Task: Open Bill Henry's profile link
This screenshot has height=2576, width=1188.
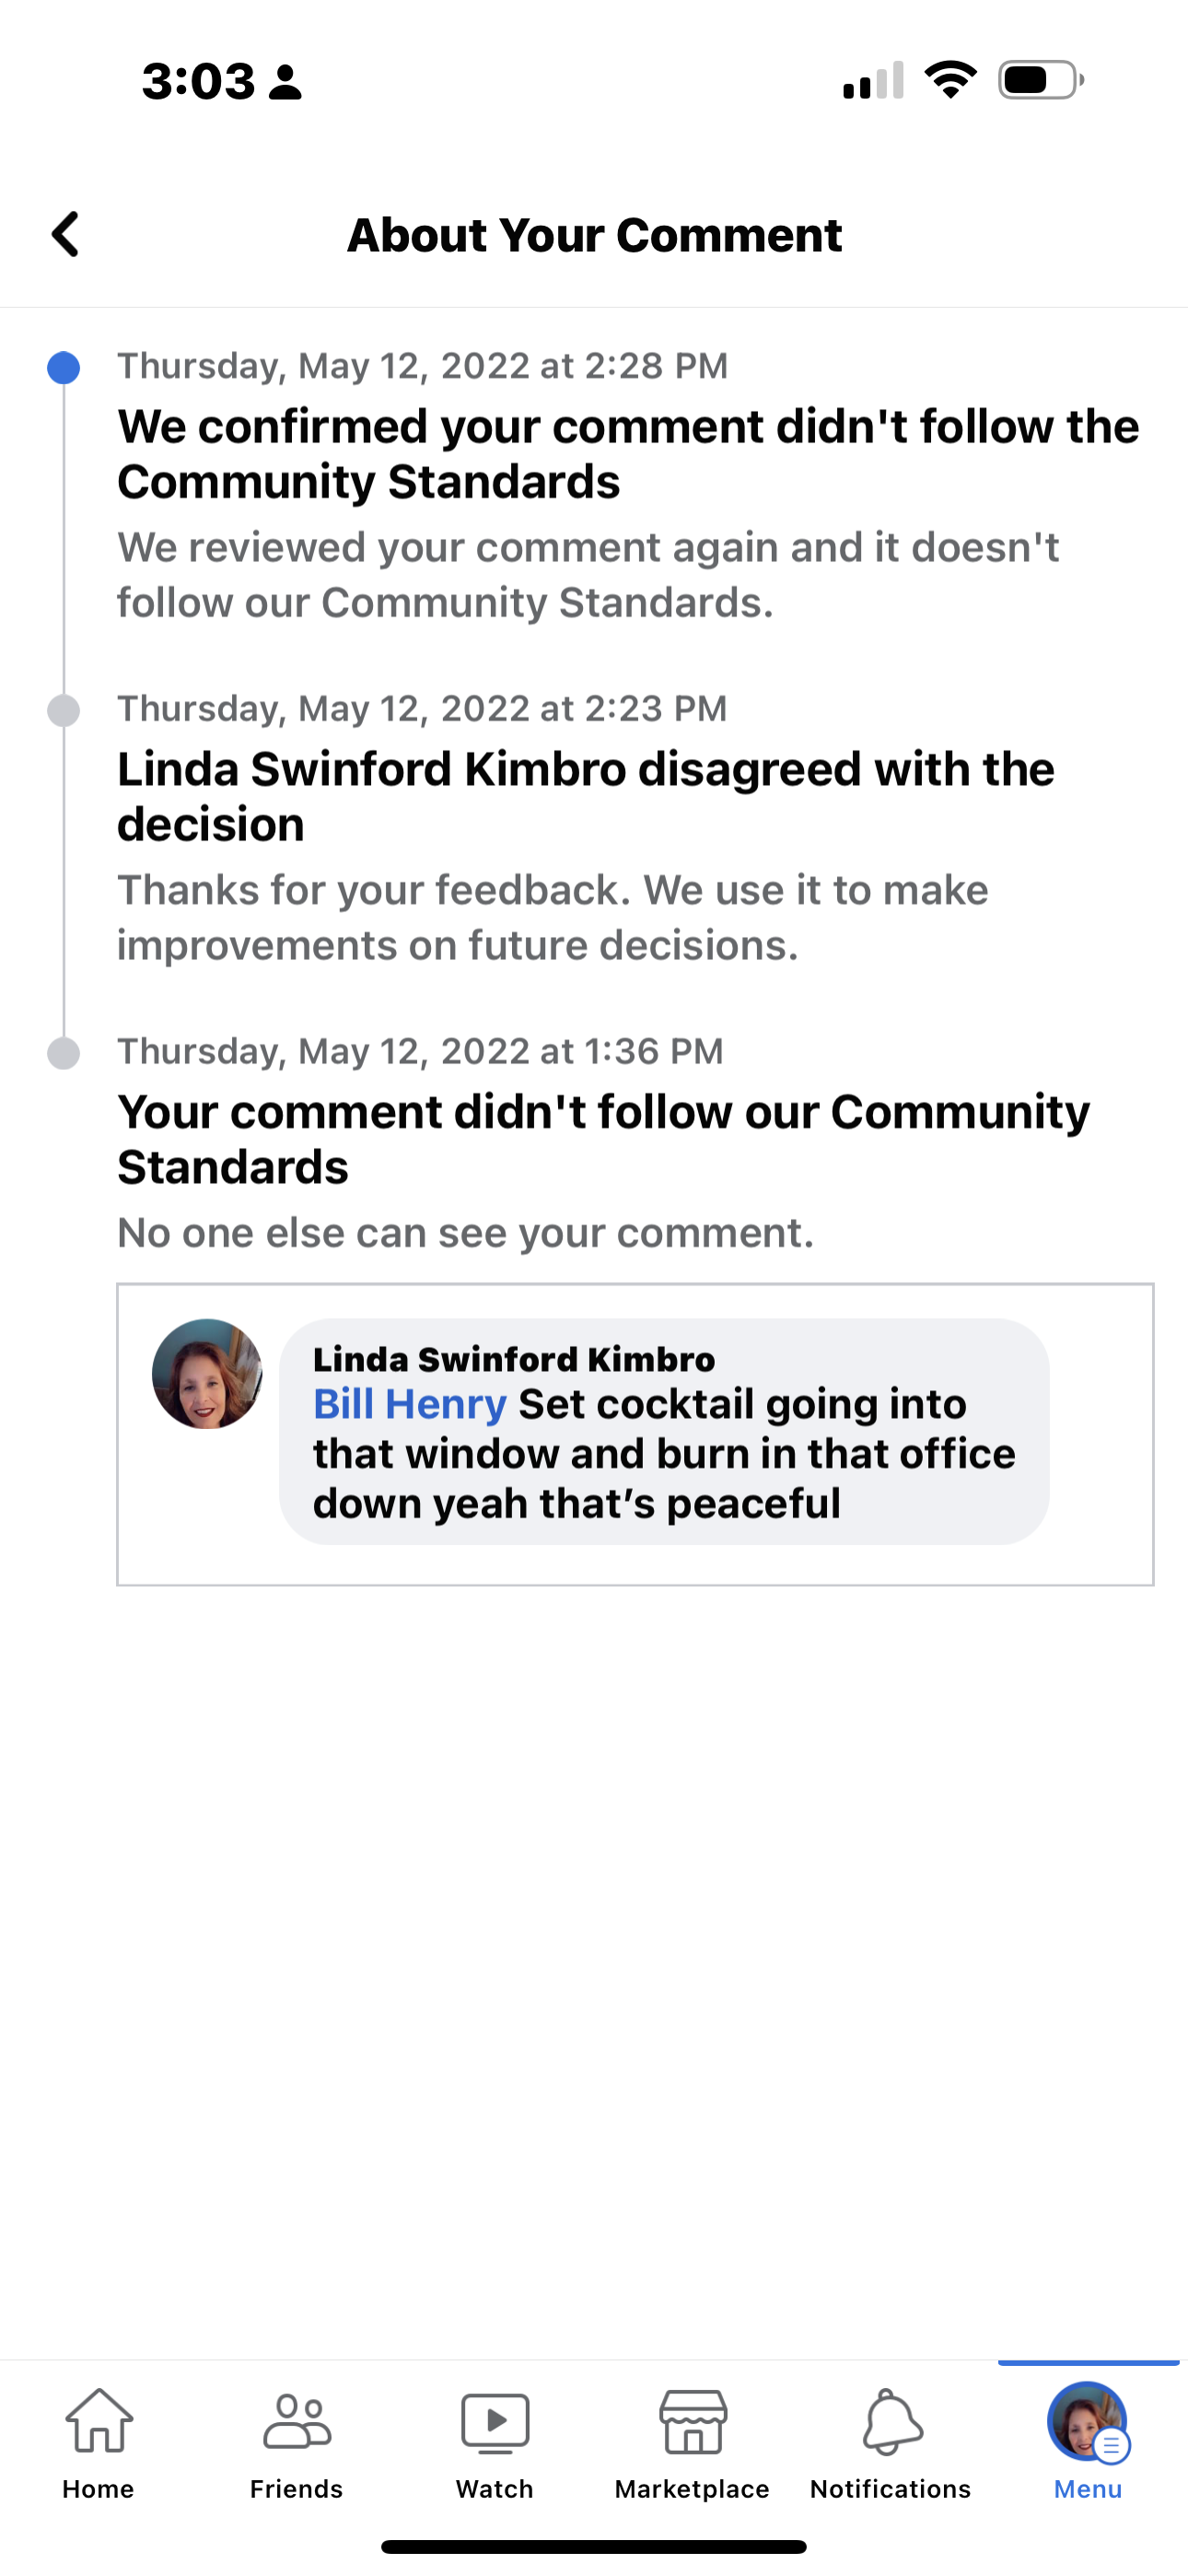Action: click(x=408, y=1404)
